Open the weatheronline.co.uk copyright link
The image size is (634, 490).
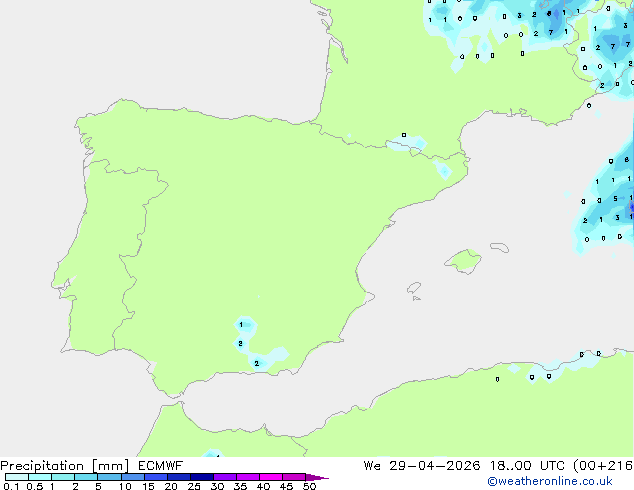coord(550,481)
